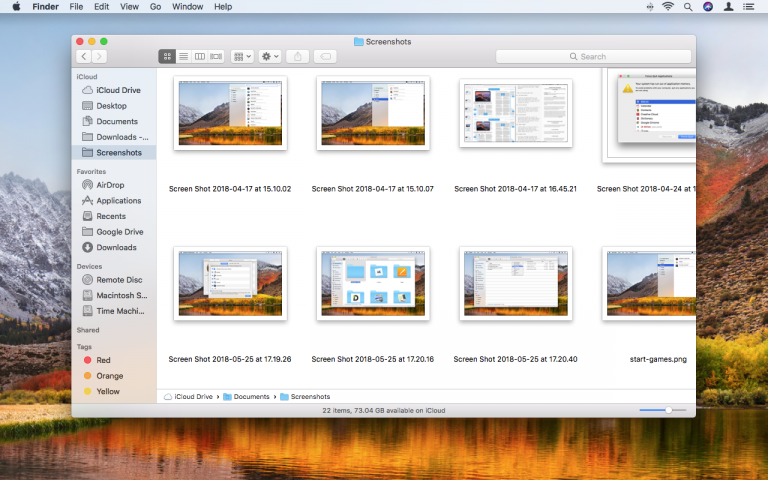Open Spotlight search in the menu bar

click(688, 7)
